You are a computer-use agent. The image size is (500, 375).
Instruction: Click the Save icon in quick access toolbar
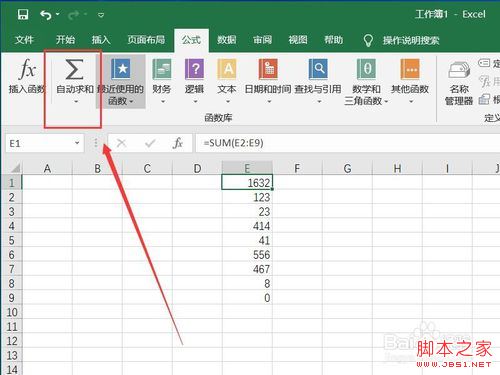point(23,15)
